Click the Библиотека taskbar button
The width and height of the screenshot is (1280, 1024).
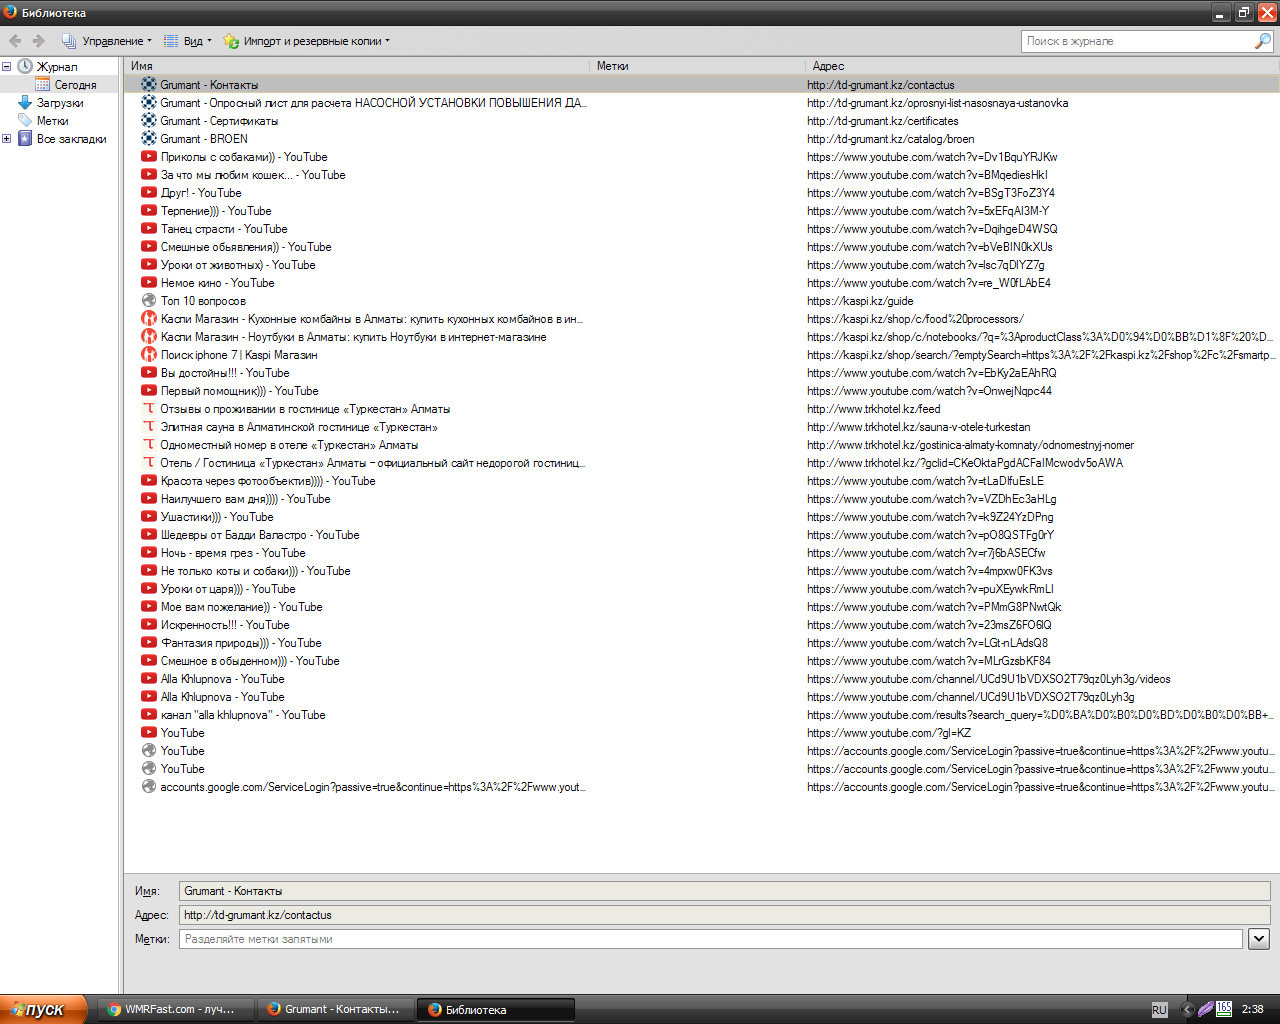(x=495, y=1009)
